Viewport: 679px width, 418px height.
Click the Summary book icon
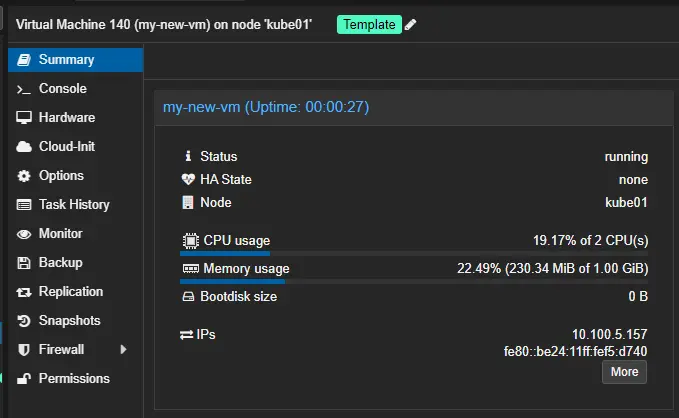24,60
